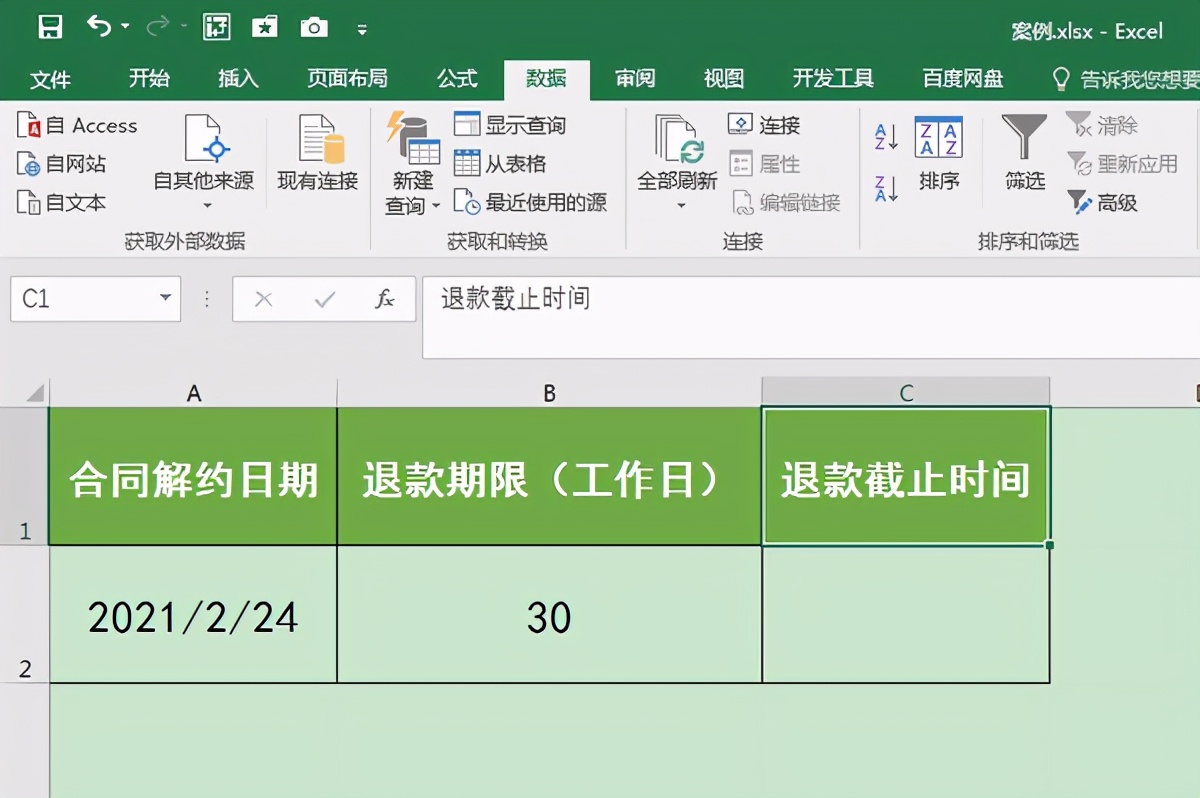Switch to the 页面布局 ribbon tab
The width and height of the screenshot is (1200, 798).
(x=347, y=78)
